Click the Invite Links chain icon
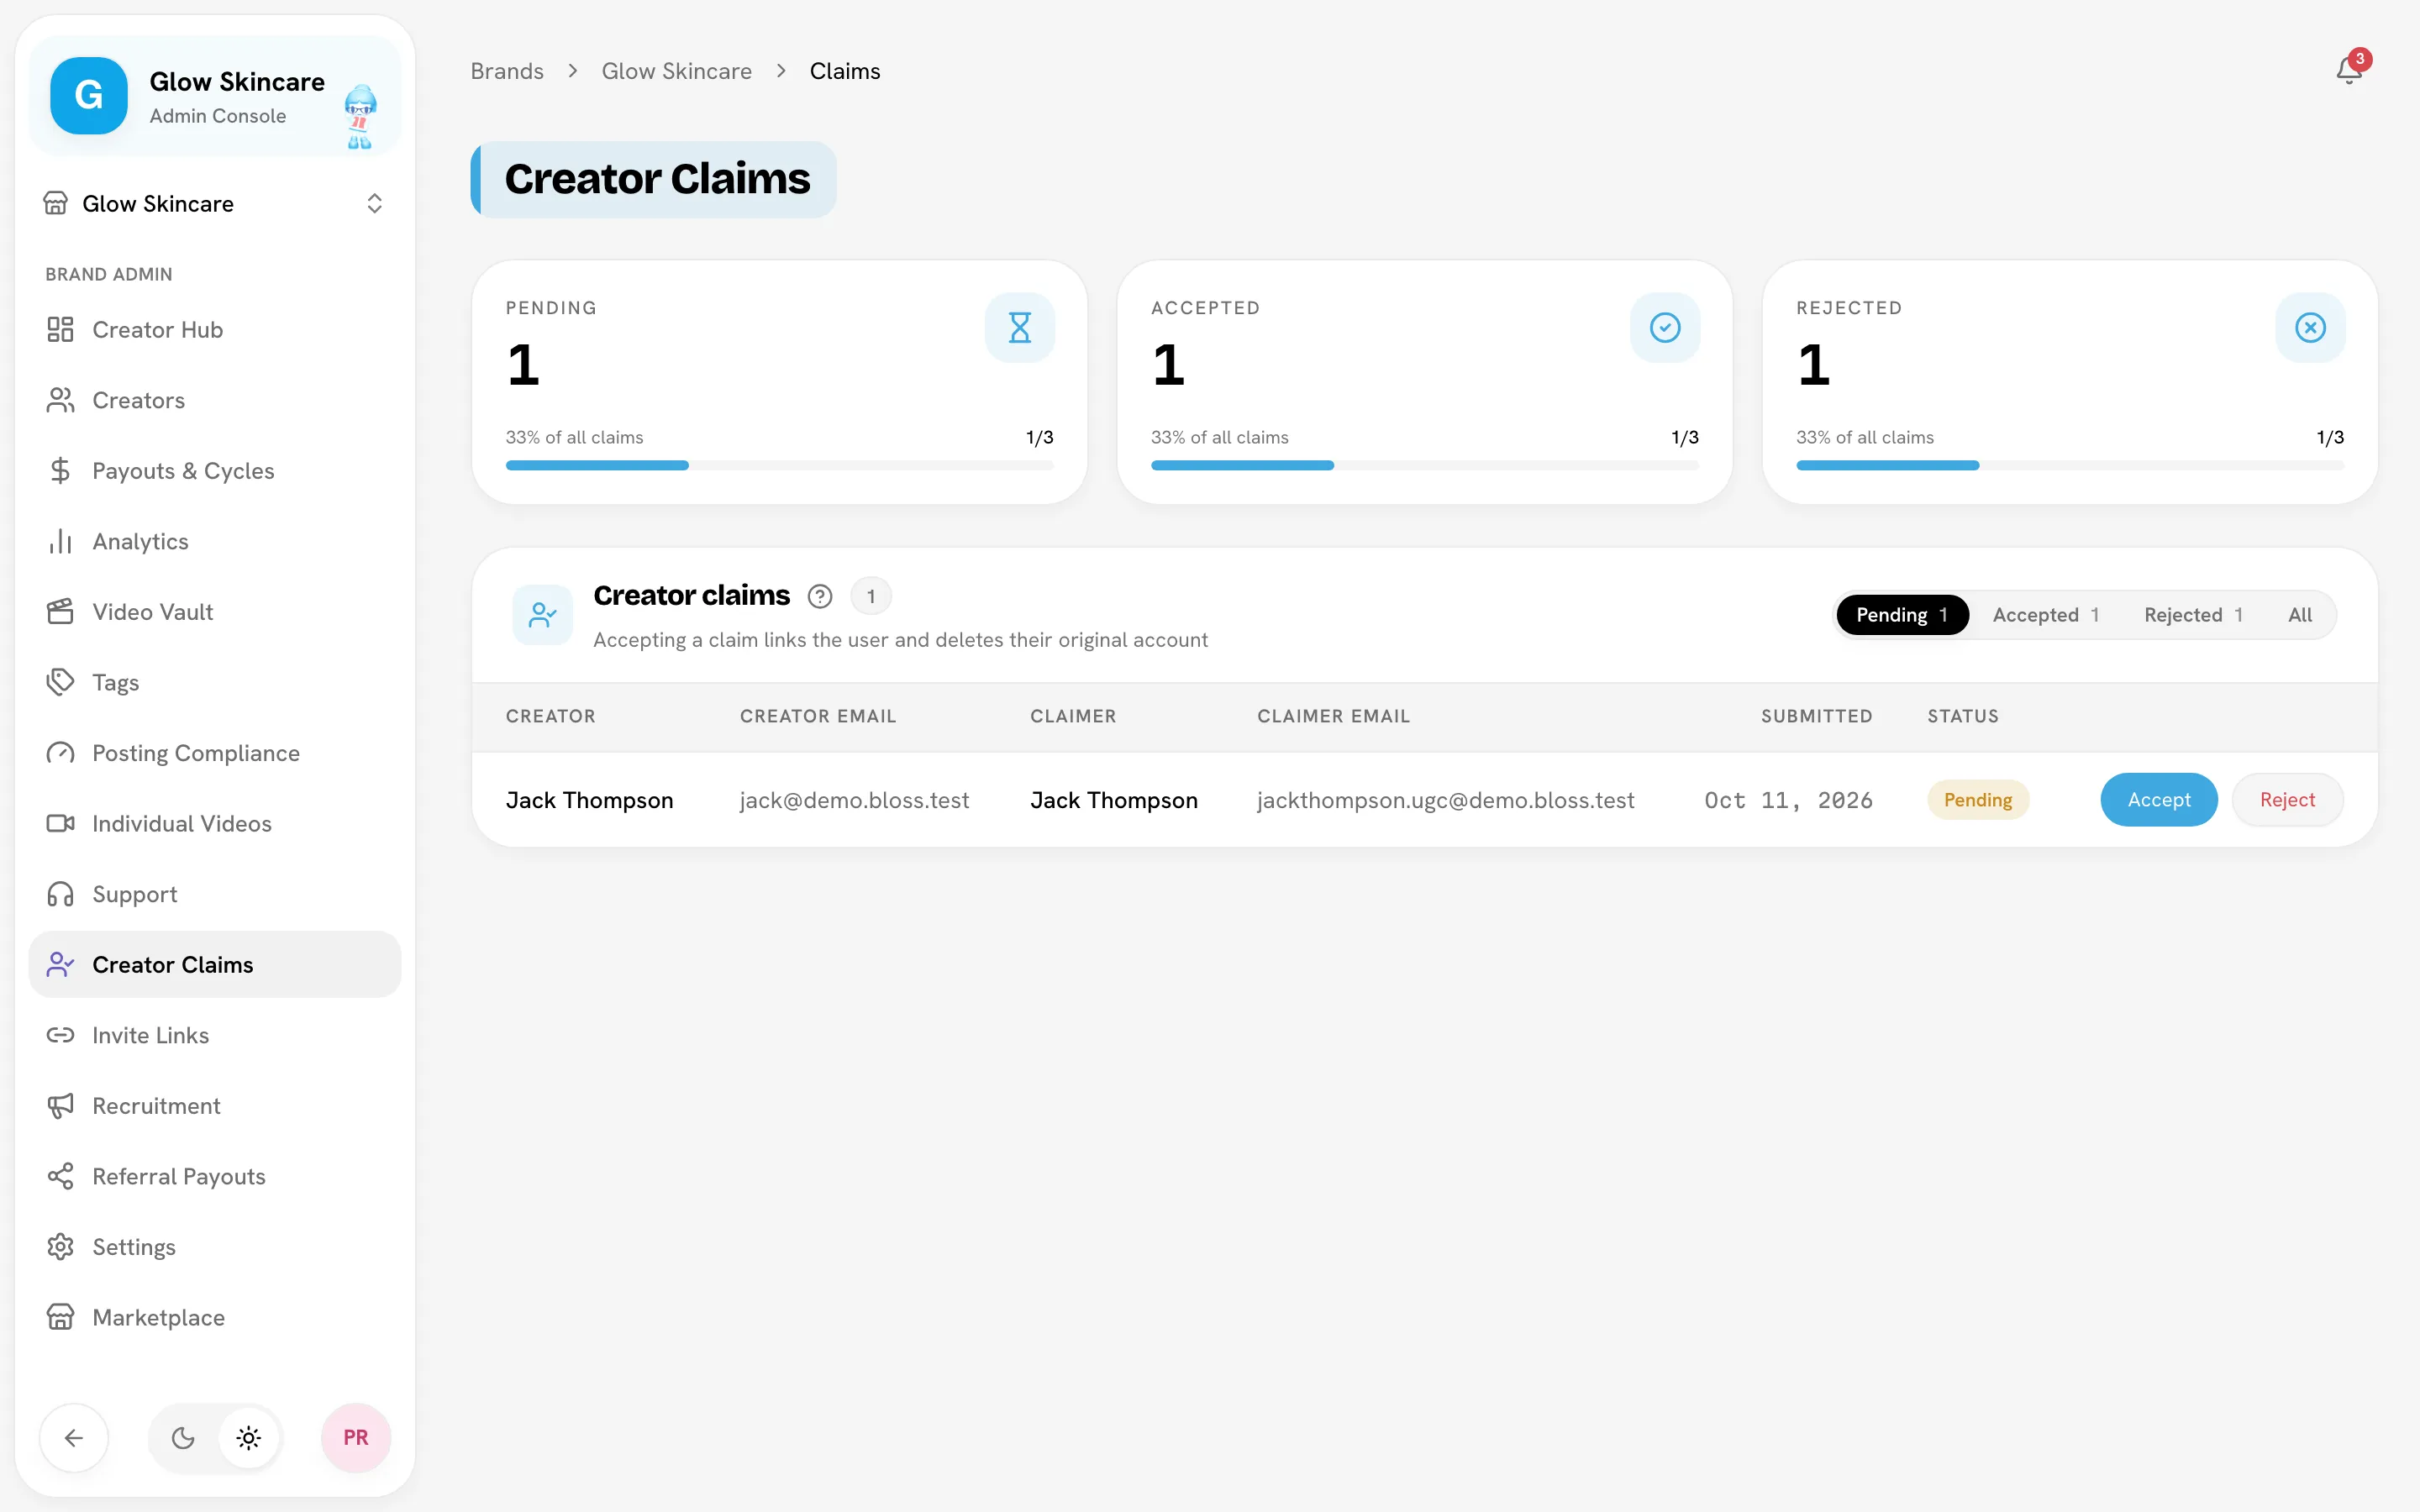Image resolution: width=2420 pixels, height=1512 pixels. point(60,1035)
